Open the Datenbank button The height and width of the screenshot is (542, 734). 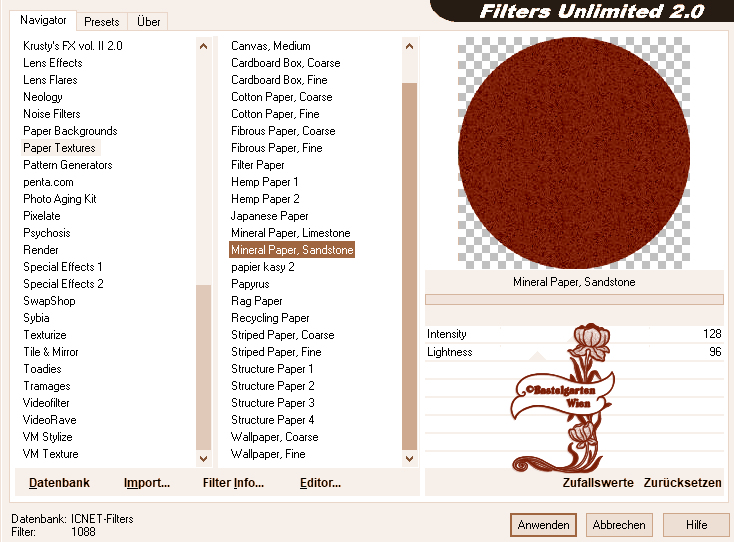[x=59, y=483]
